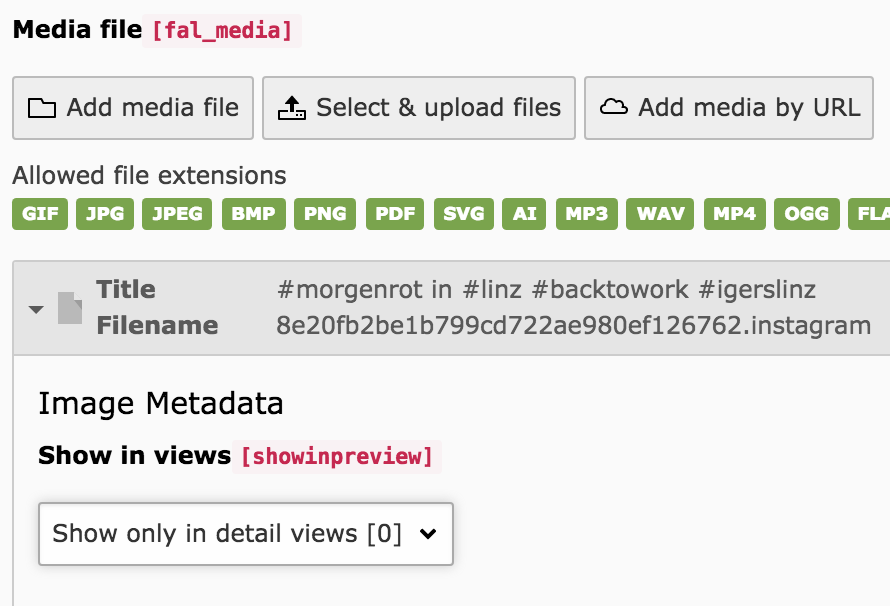Open the Show in views dropdown
Image resolution: width=890 pixels, height=606 pixels.
click(246, 534)
